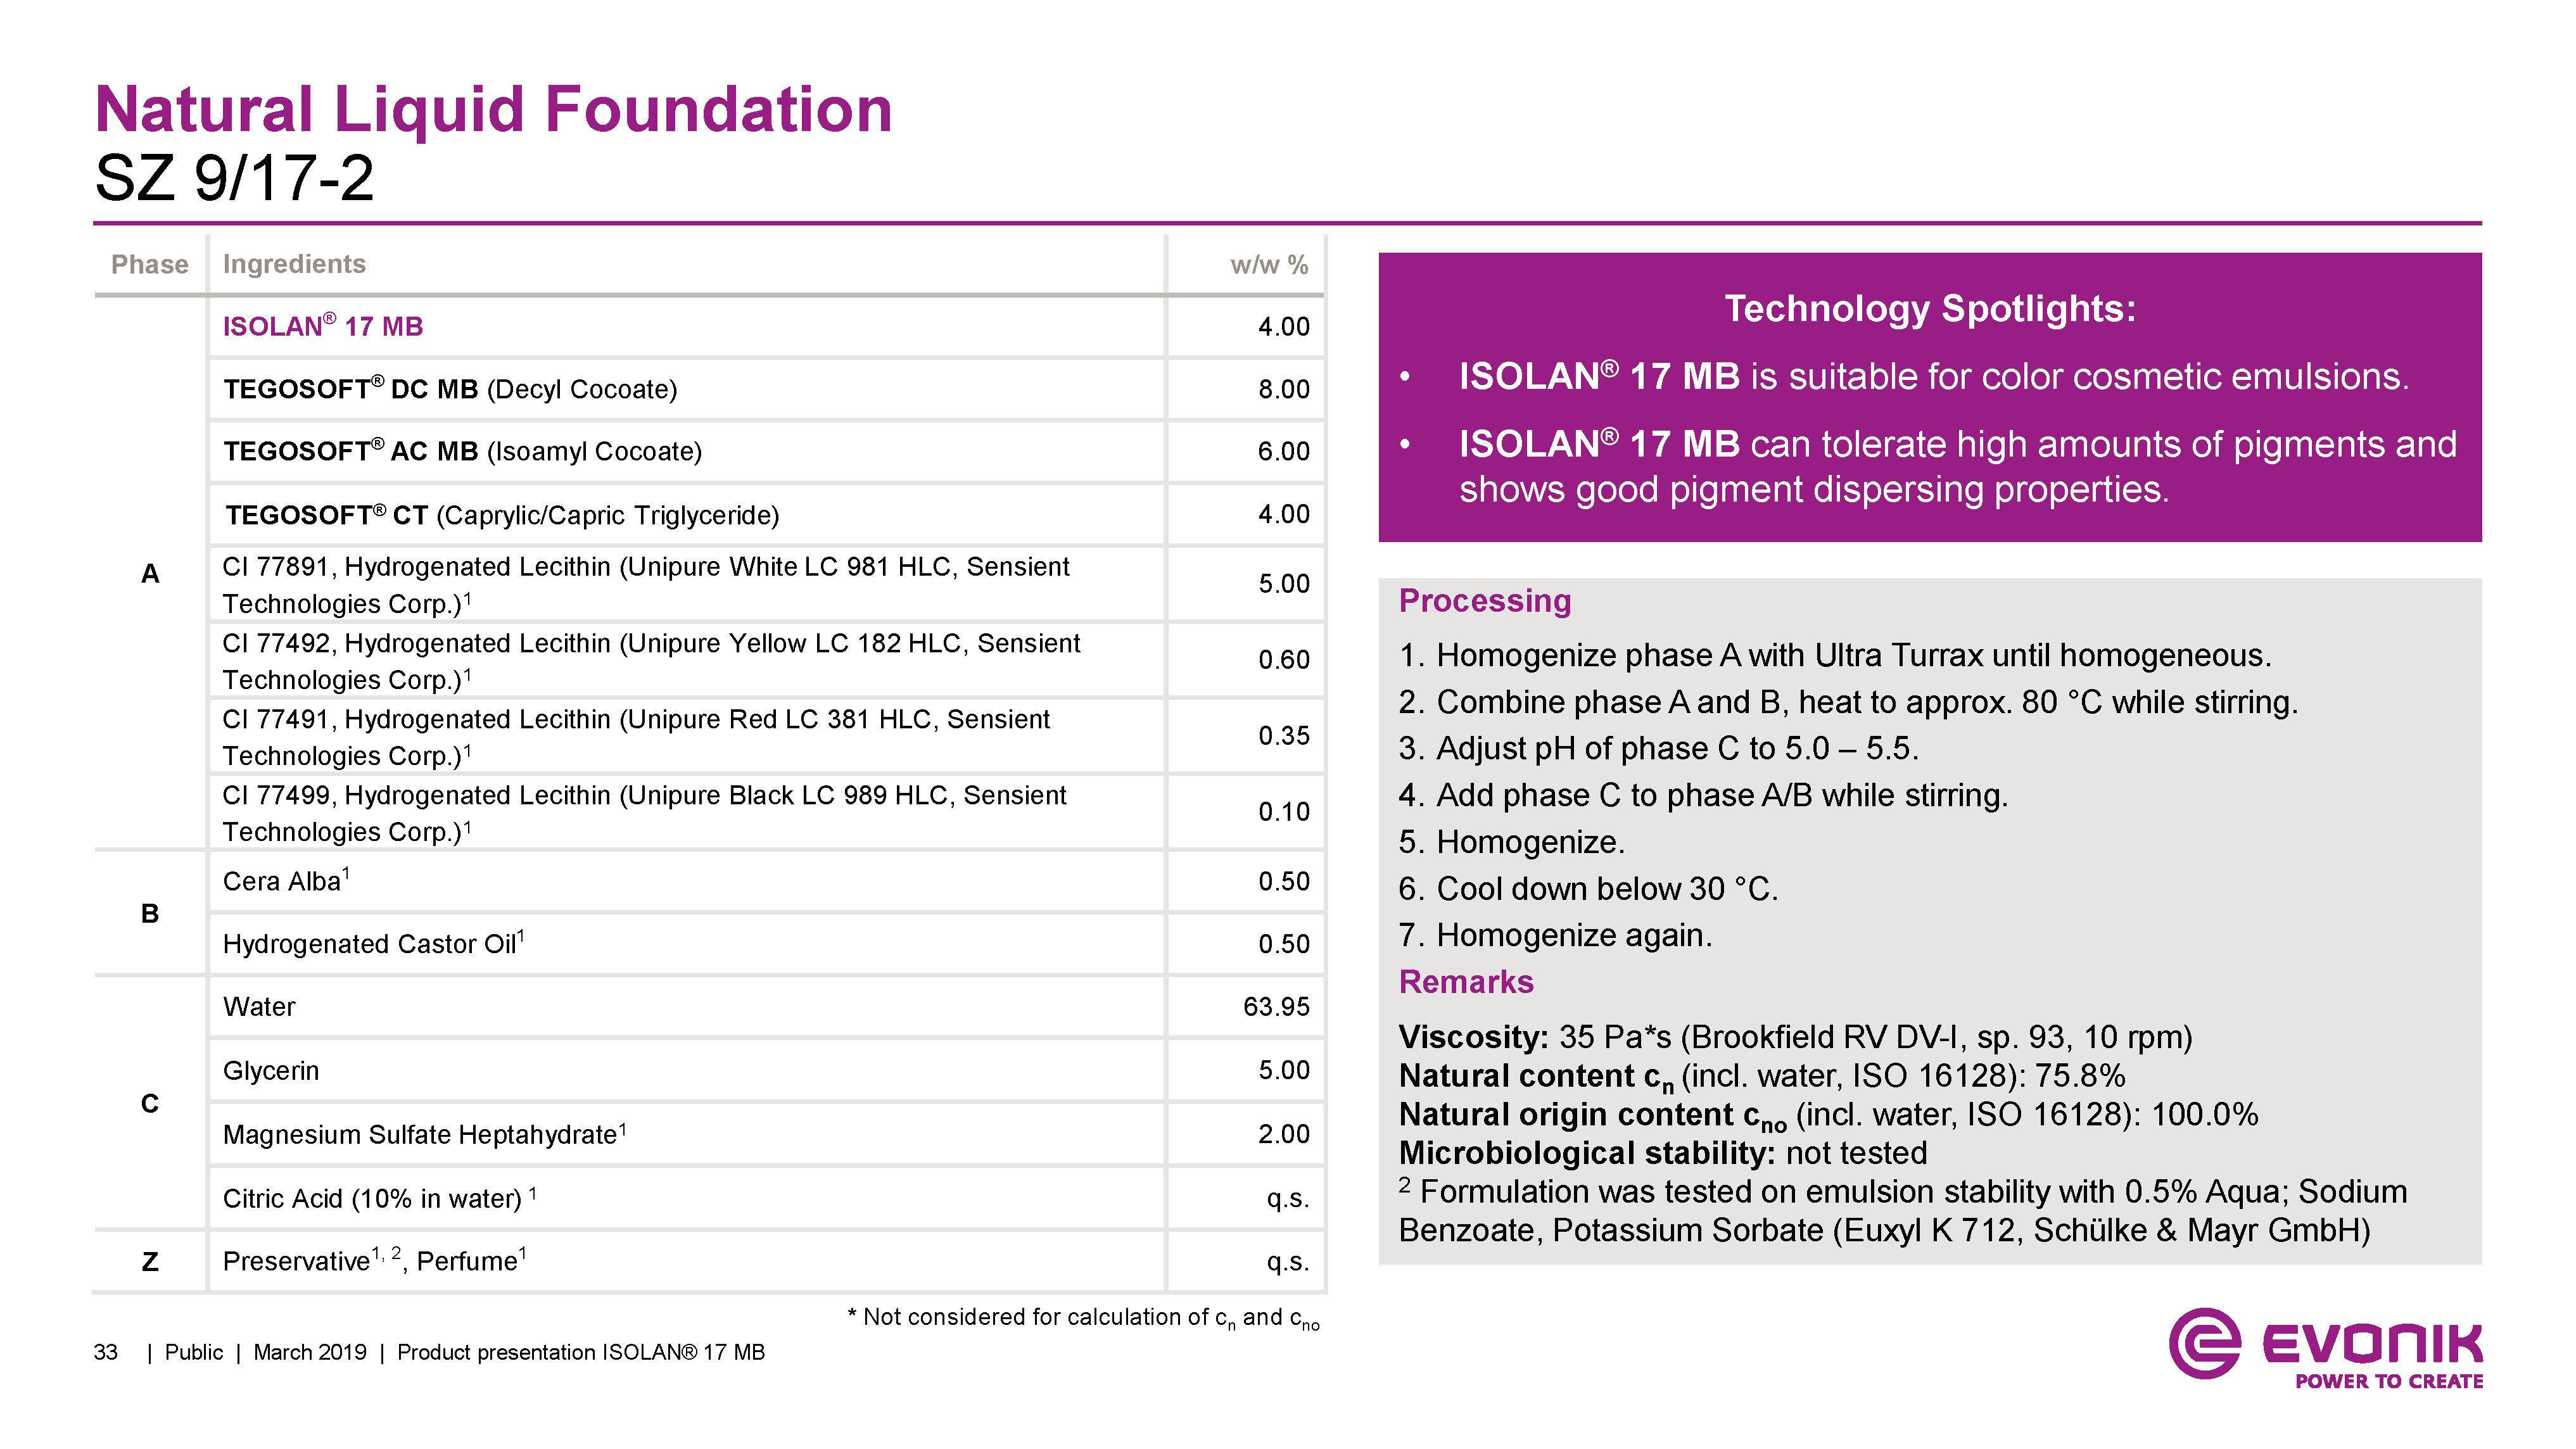Click the Ingredients column header

coord(294,264)
